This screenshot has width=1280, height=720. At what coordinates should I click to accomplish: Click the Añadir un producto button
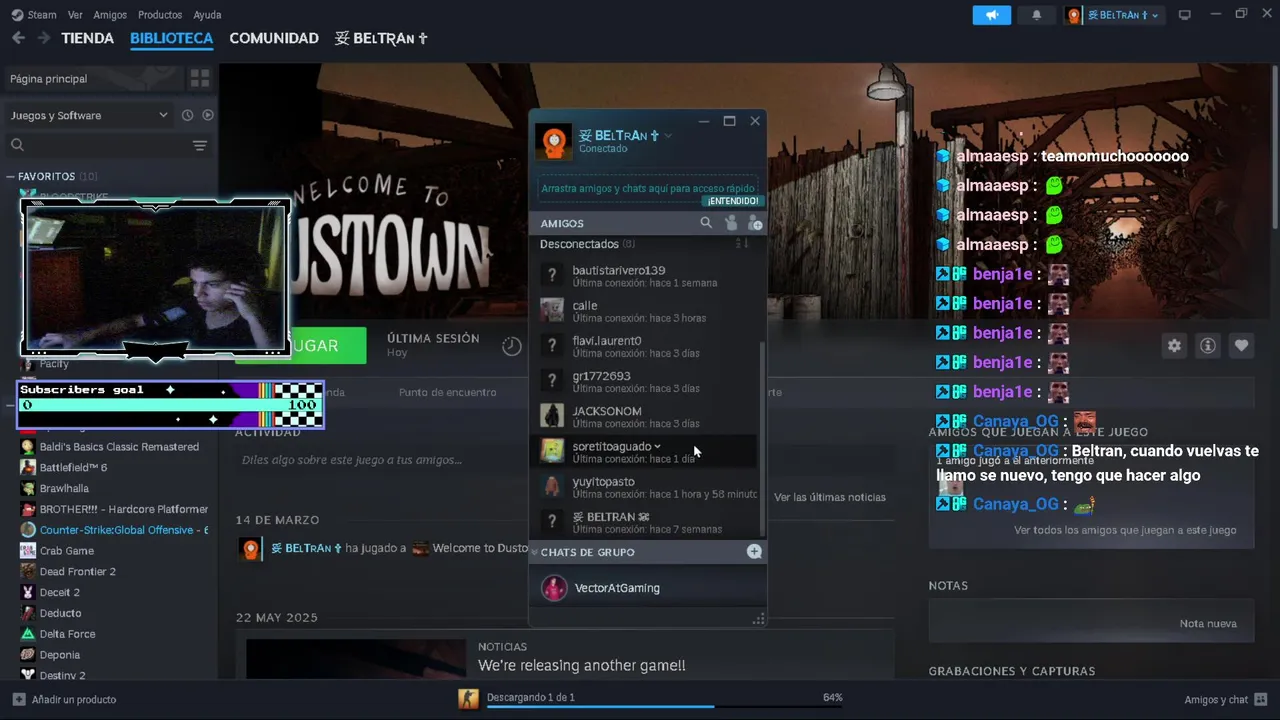[64, 700]
